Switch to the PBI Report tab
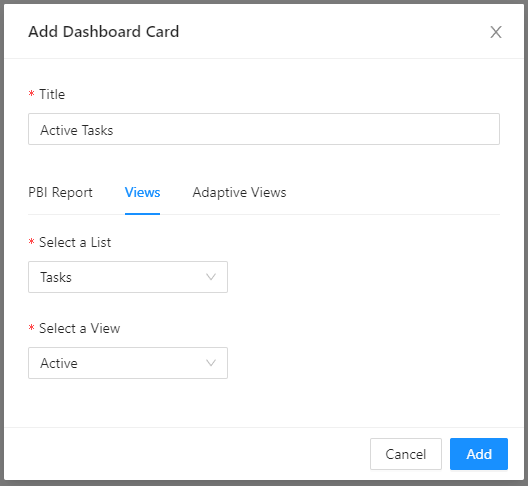528x486 pixels. (60, 193)
